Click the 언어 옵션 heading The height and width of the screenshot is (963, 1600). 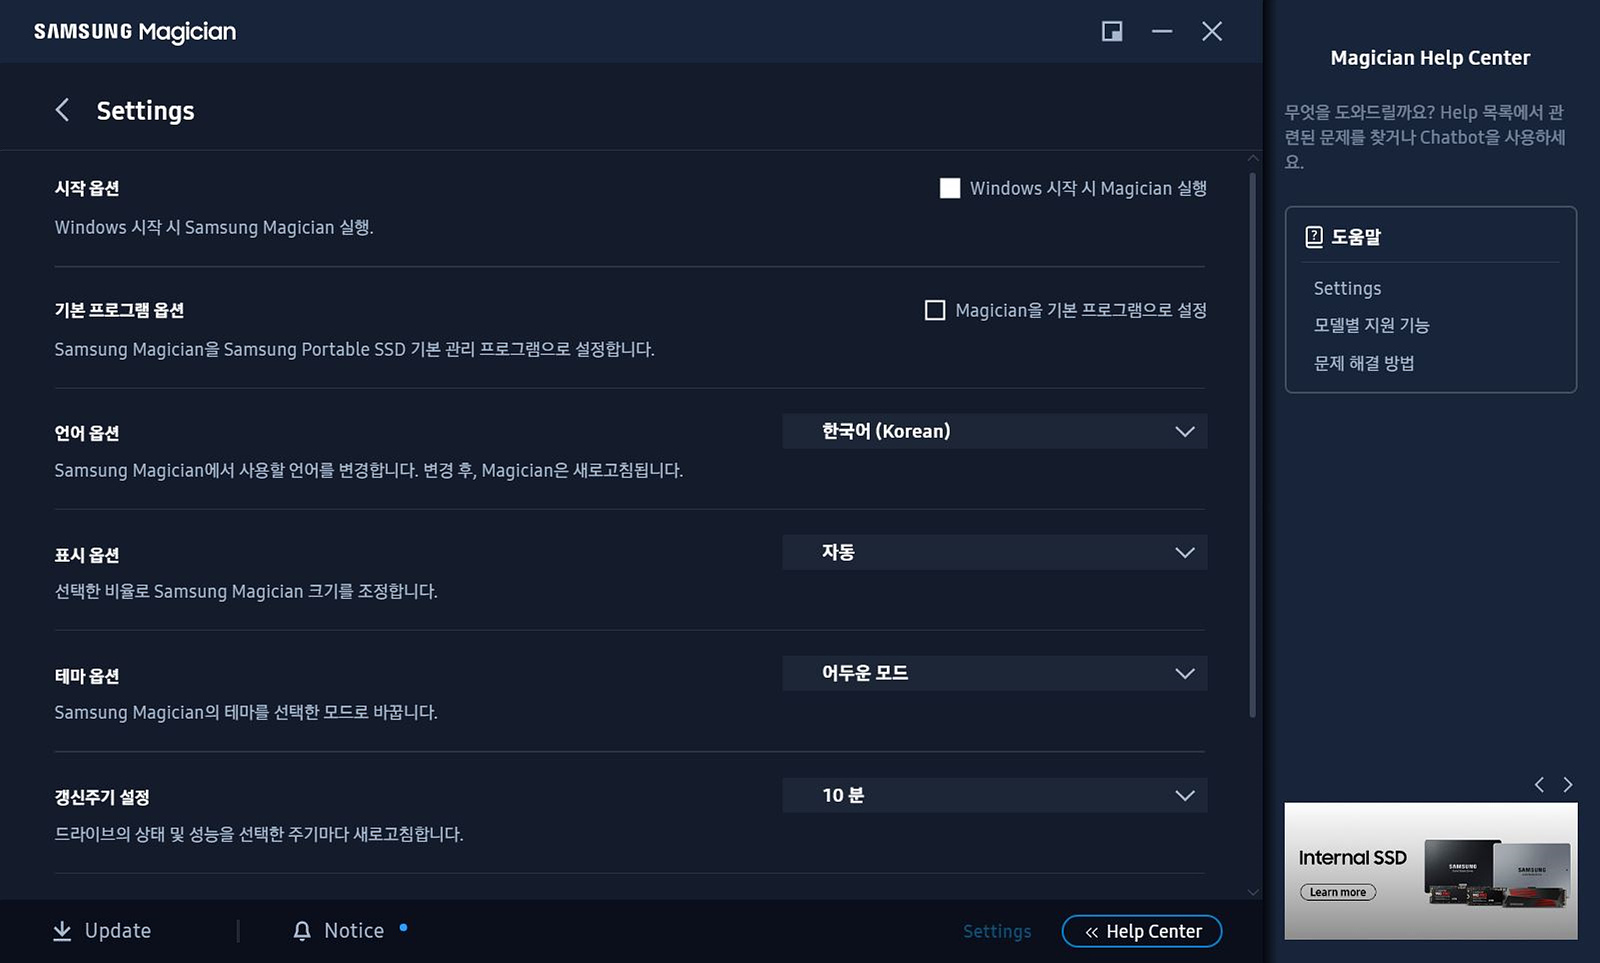(x=87, y=433)
